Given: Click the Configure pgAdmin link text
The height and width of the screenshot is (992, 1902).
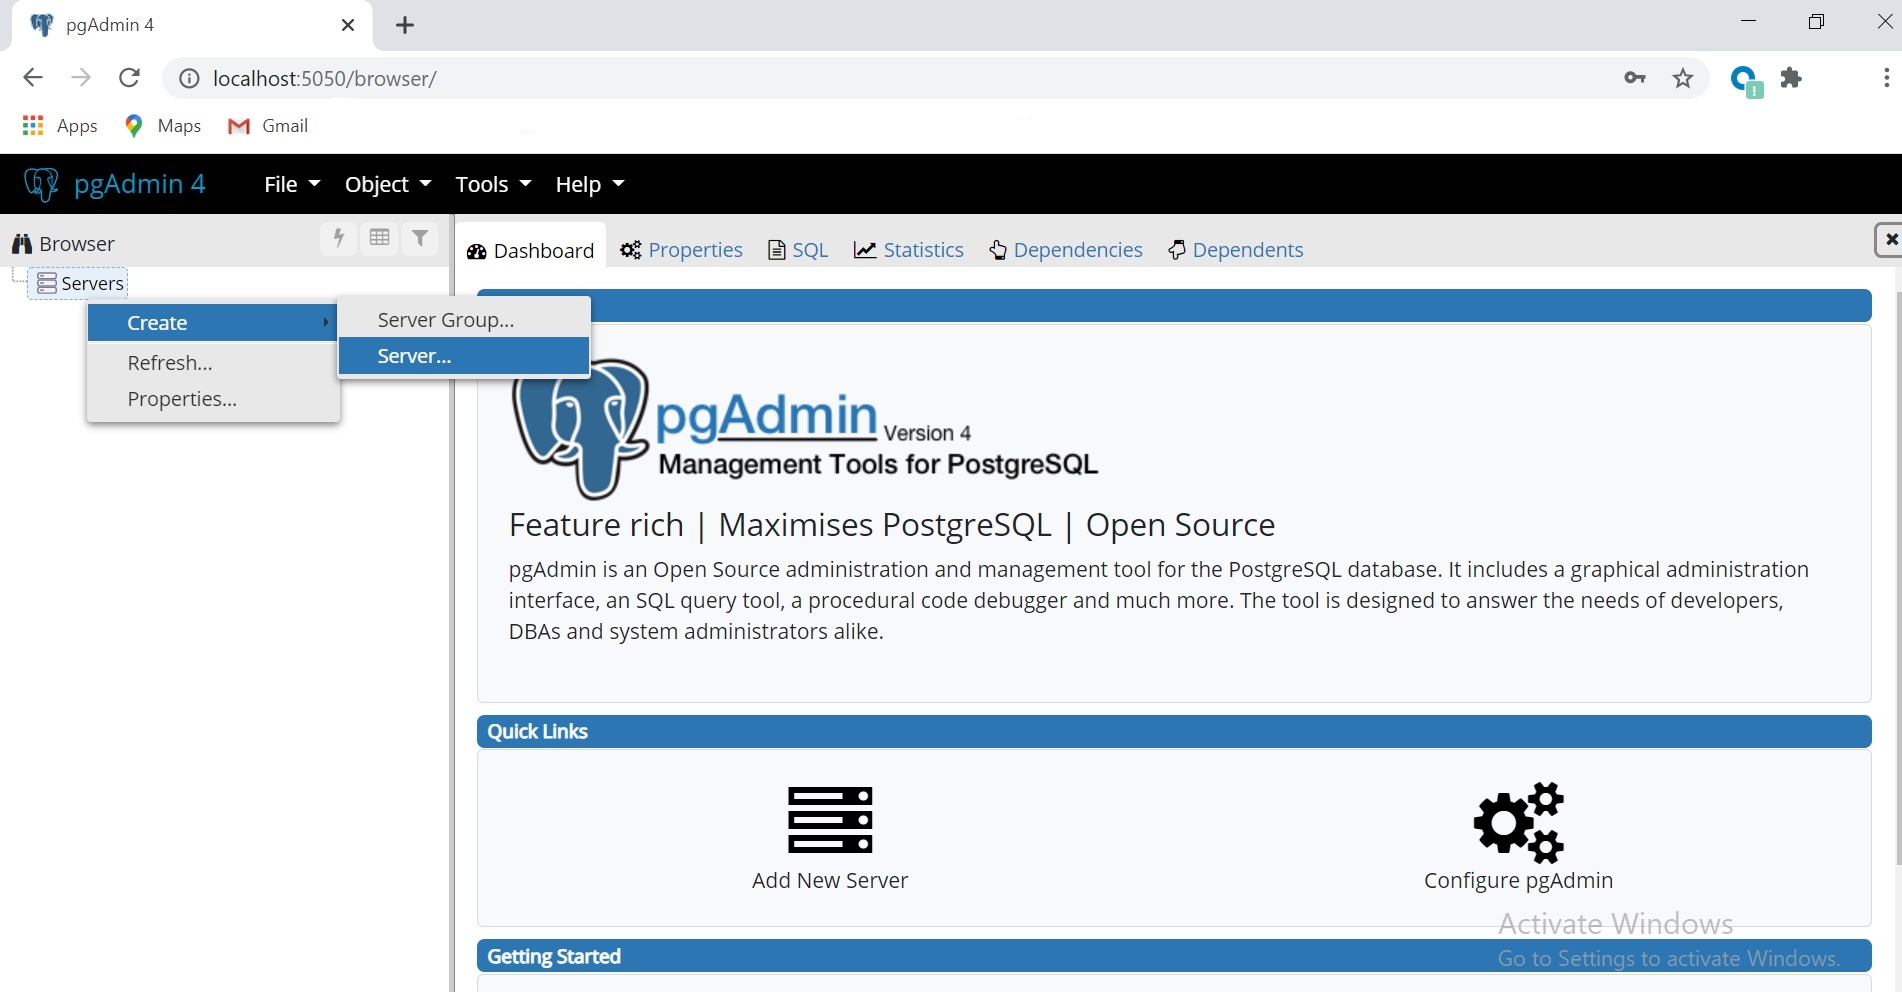Looking at the screenshot, I should [x=1518, y=881].
